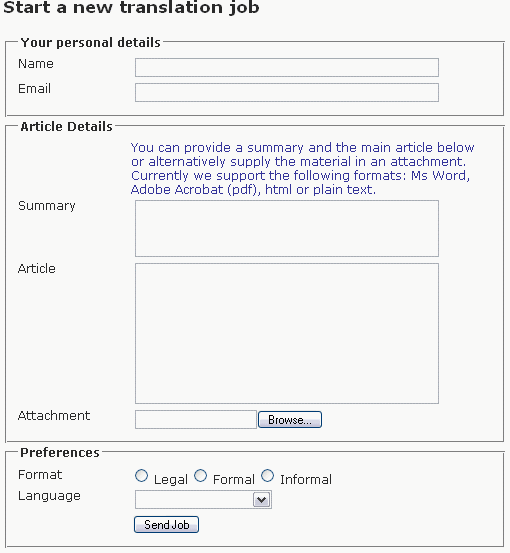Screen dimensions: 510x553
Task: Click the Informal label text
Action: coord(306,480)
